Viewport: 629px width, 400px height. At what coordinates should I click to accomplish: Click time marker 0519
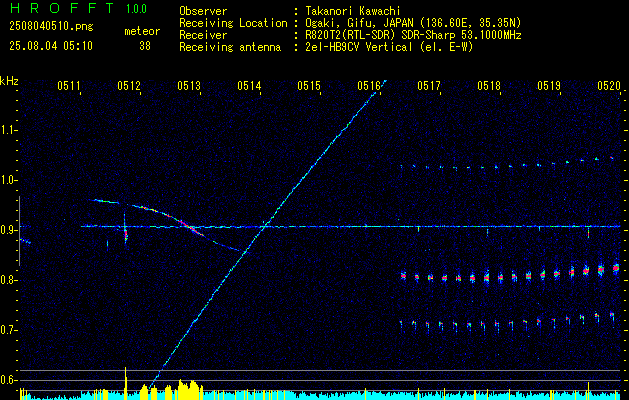click(549, 86)
